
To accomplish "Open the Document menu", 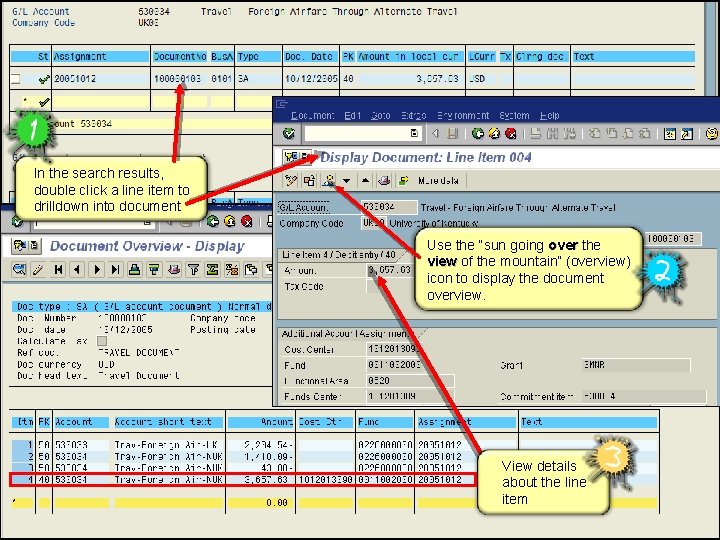I will 312,116.
